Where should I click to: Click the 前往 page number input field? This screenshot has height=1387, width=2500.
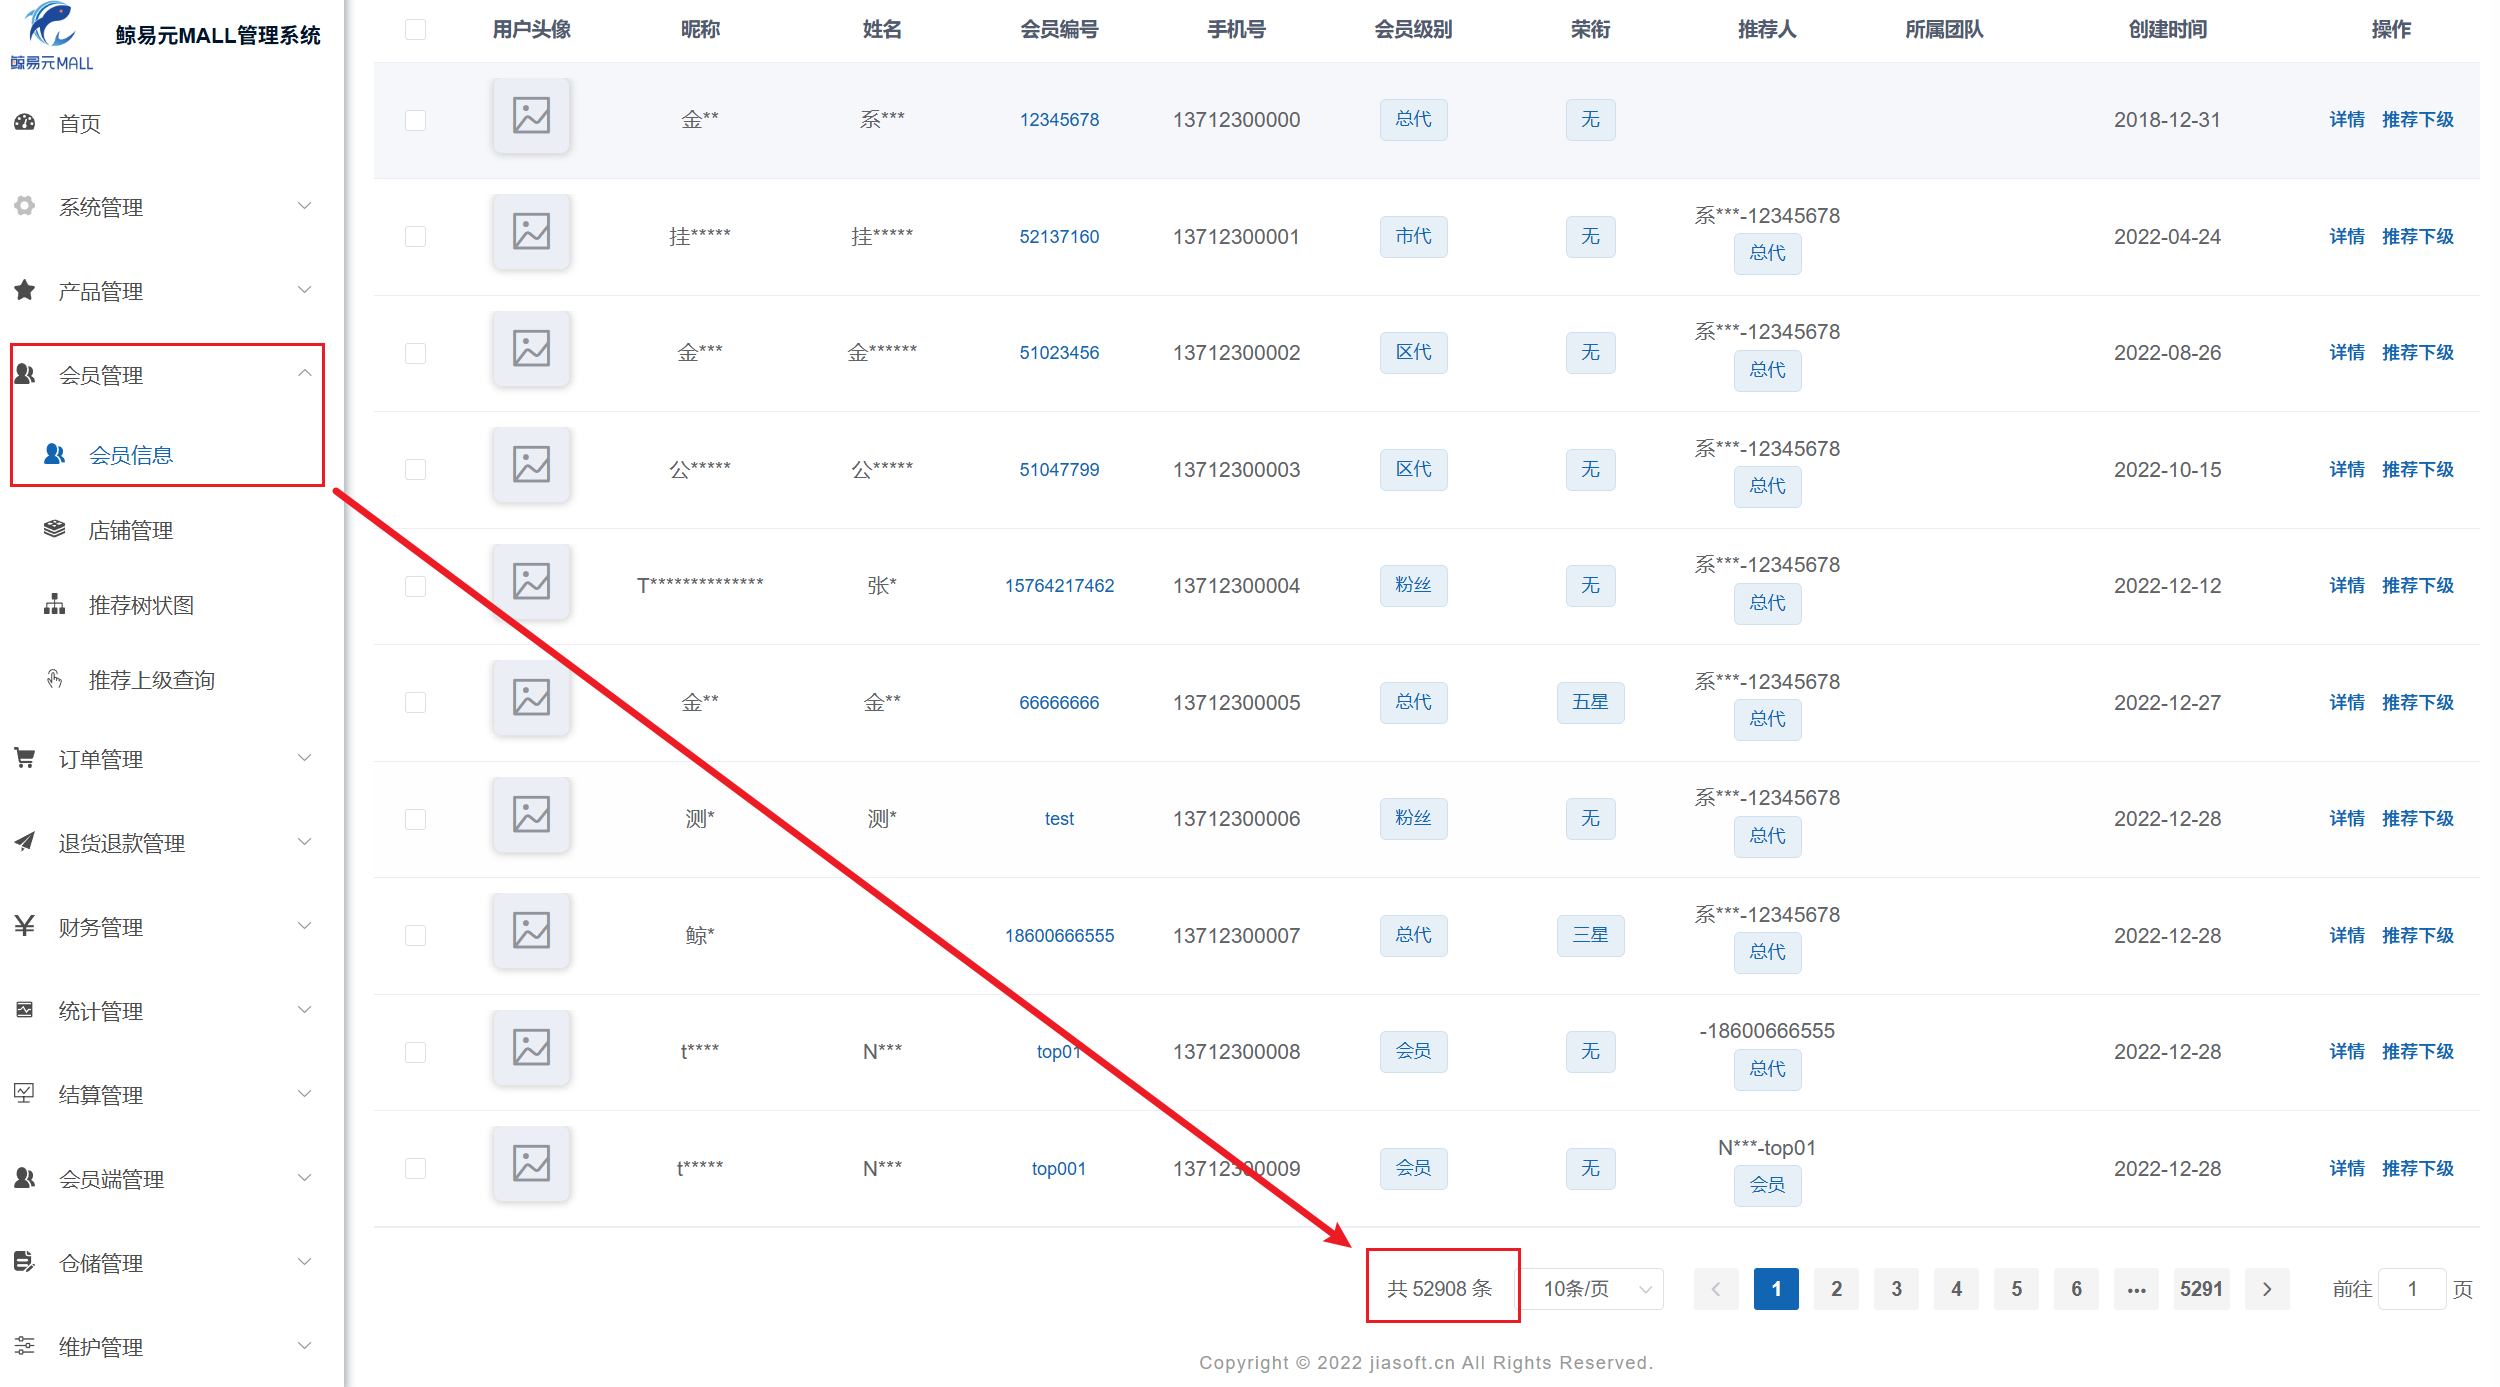click(x=2411, y=1289)
